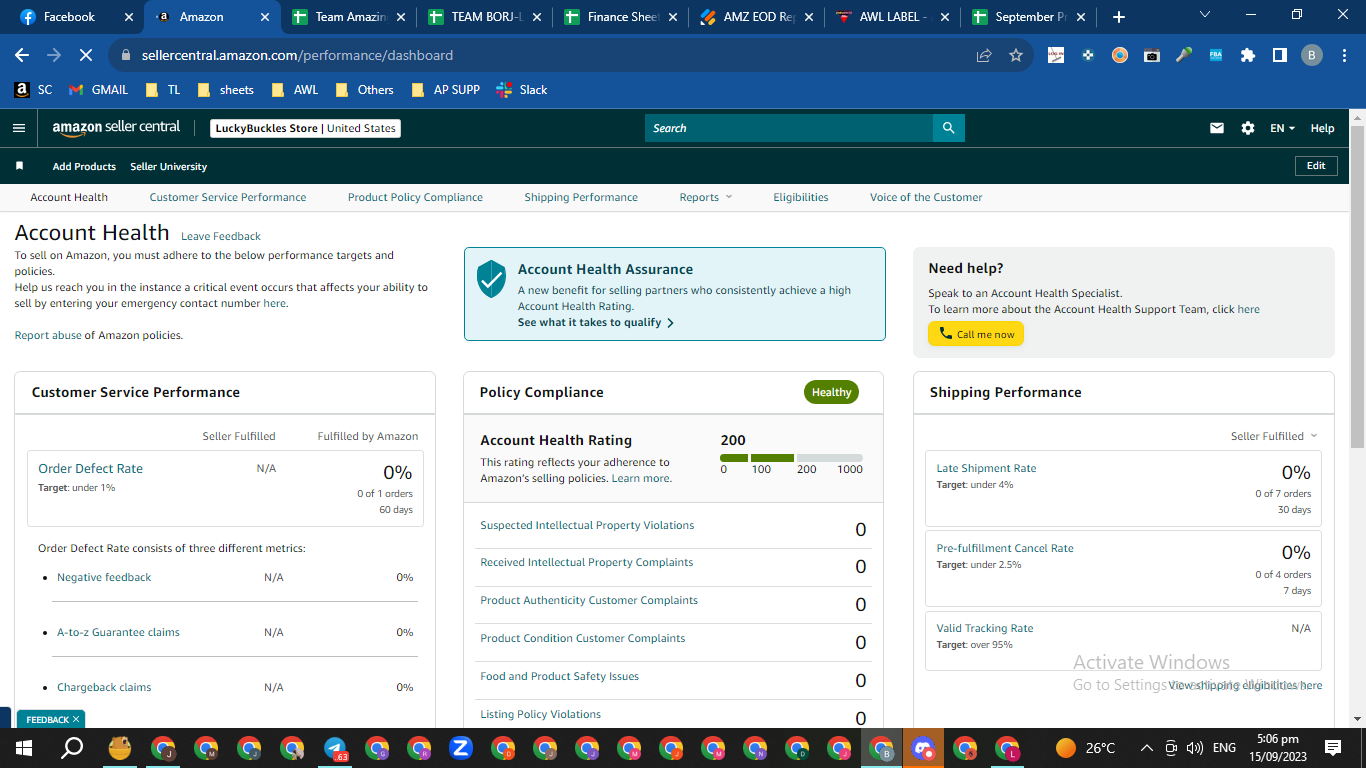Image resolution: width=1366 pixels, height=768 pixels.
Task: Show hidden system tray icons
Action: pyautogui.click(x=1146, y=748)
